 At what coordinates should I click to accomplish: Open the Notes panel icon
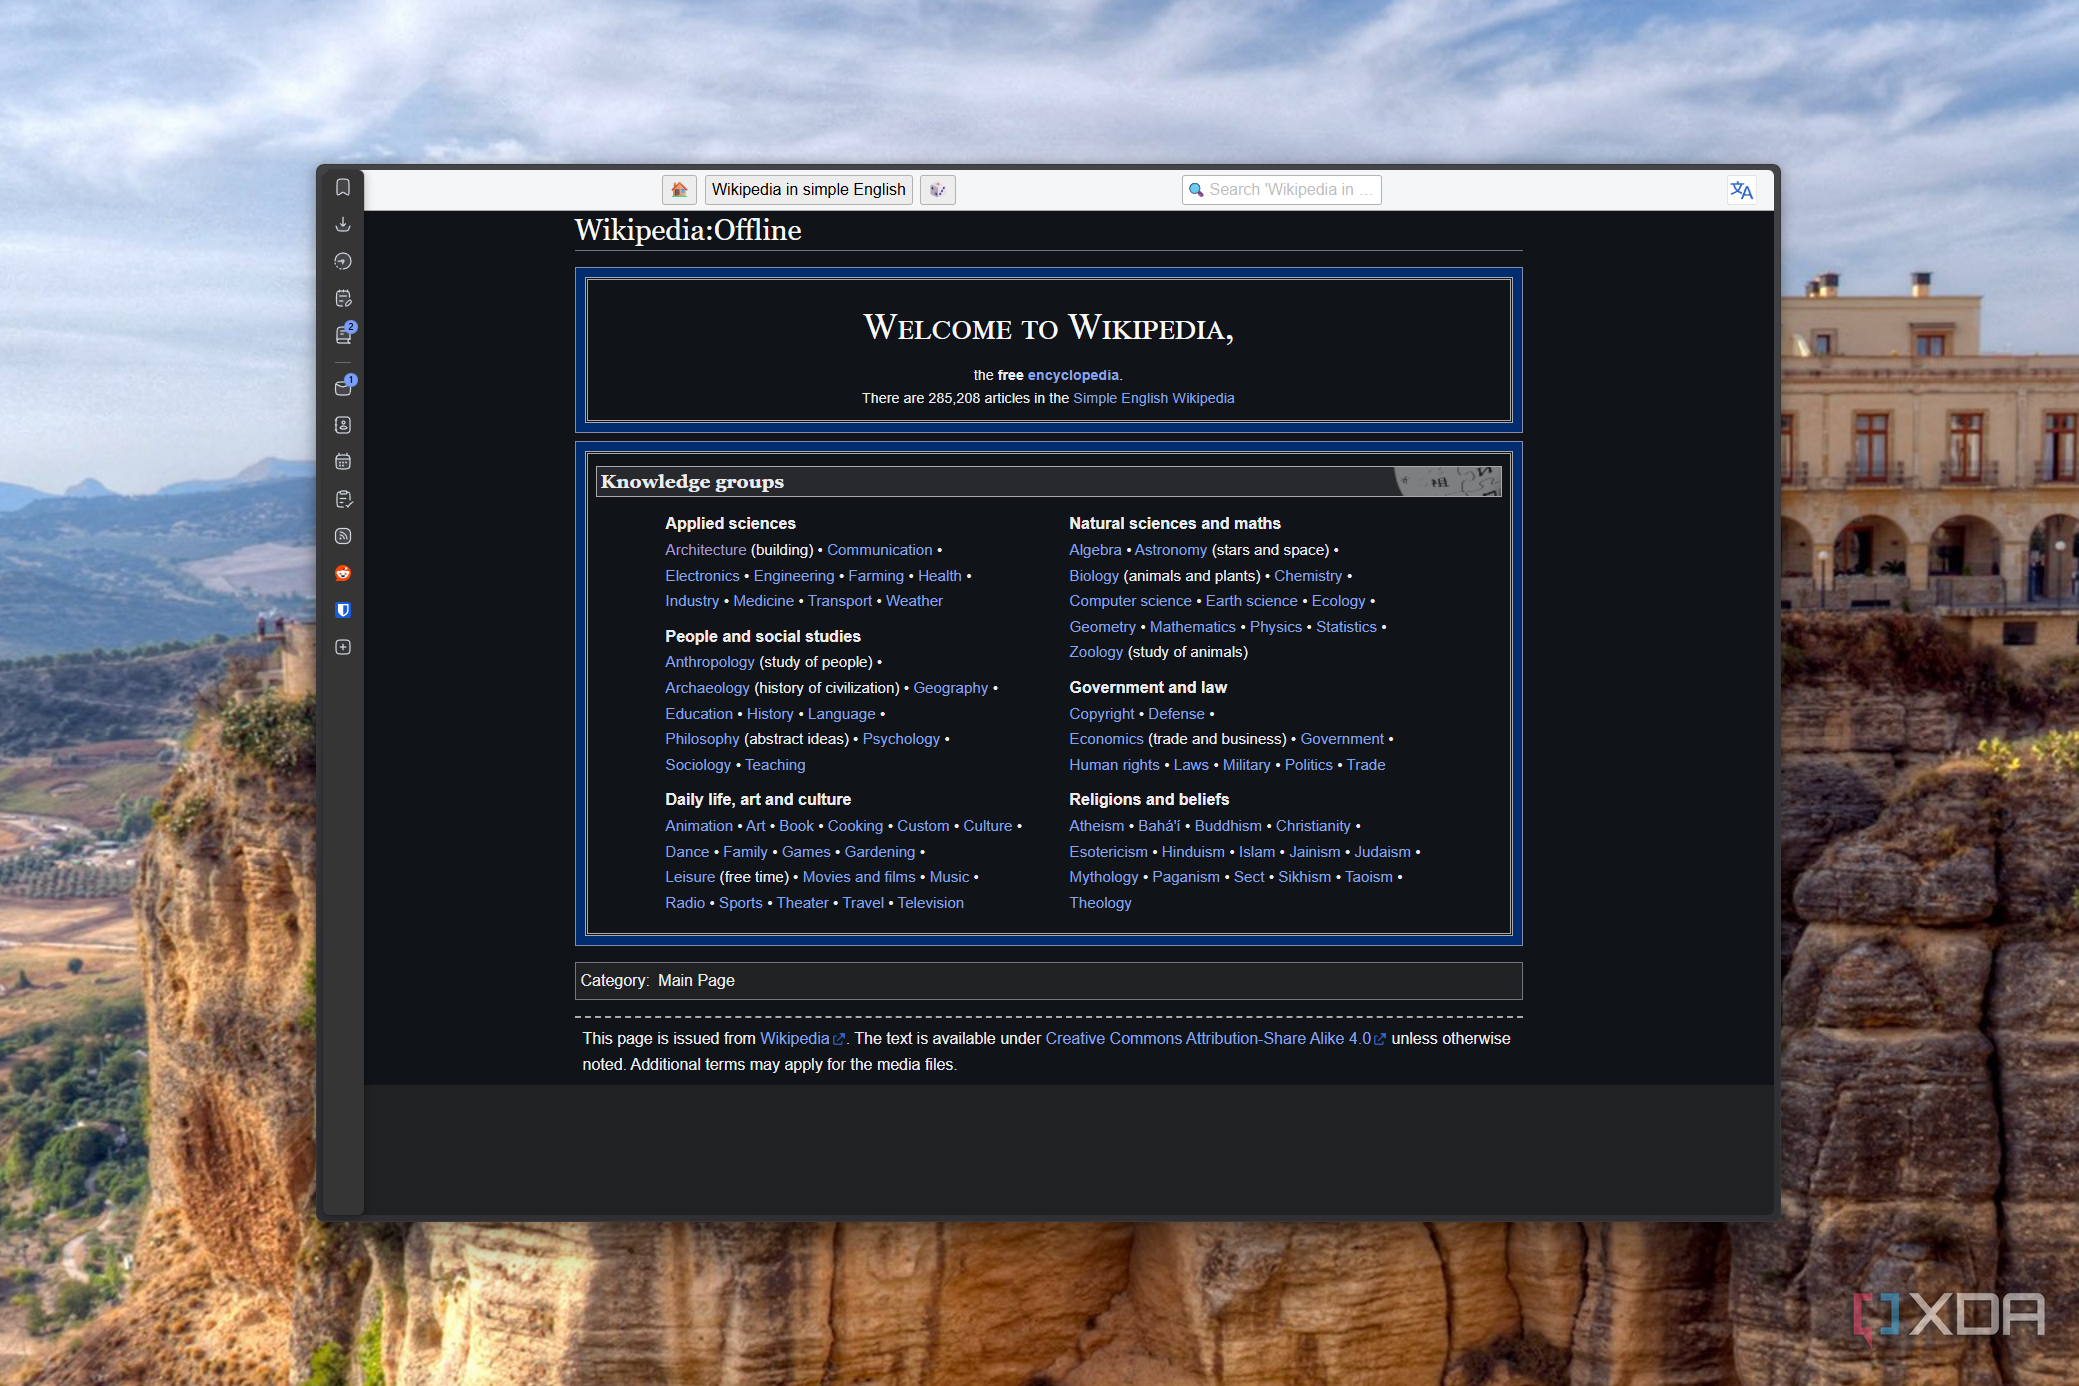click(343, 298)
